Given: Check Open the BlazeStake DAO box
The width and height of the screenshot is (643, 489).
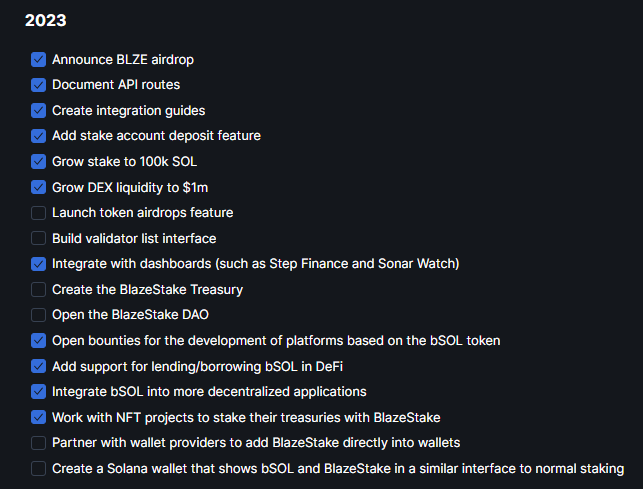Looking at the screenshot, I should pyautogui.click(x=38, y=315).
